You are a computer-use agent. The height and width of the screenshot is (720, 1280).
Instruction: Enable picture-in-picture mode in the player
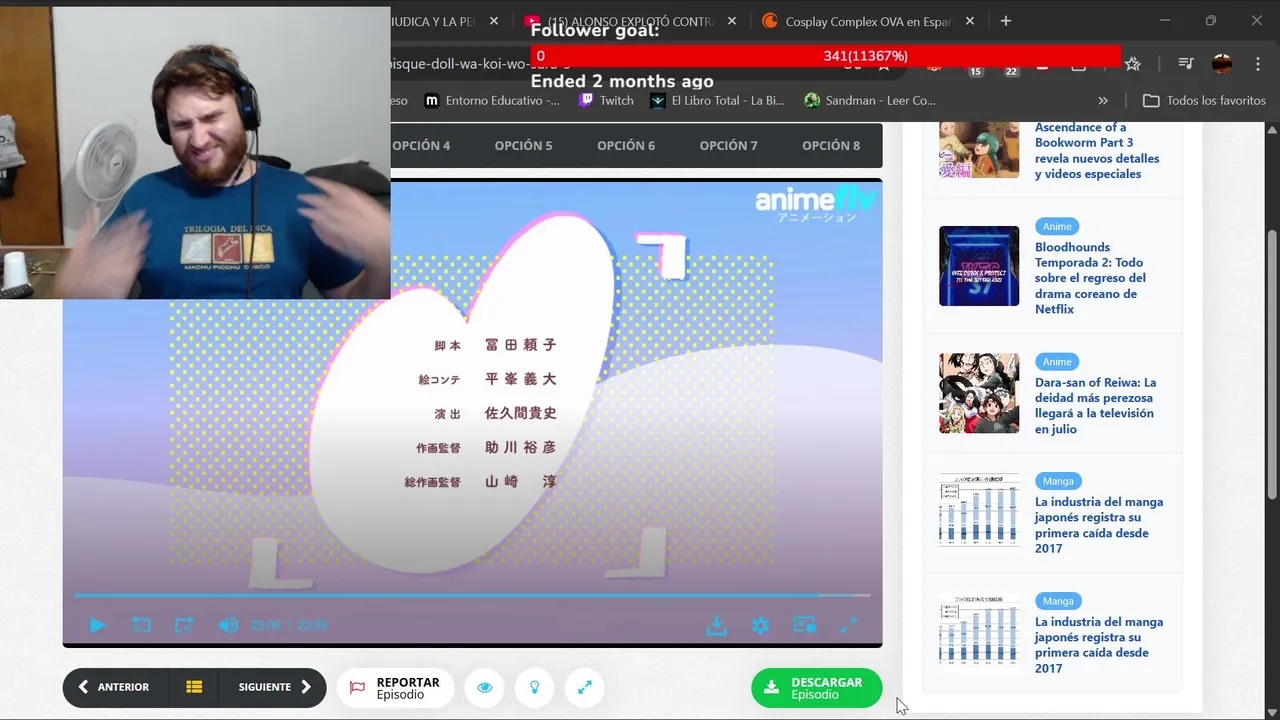click(x=804, y=625)
